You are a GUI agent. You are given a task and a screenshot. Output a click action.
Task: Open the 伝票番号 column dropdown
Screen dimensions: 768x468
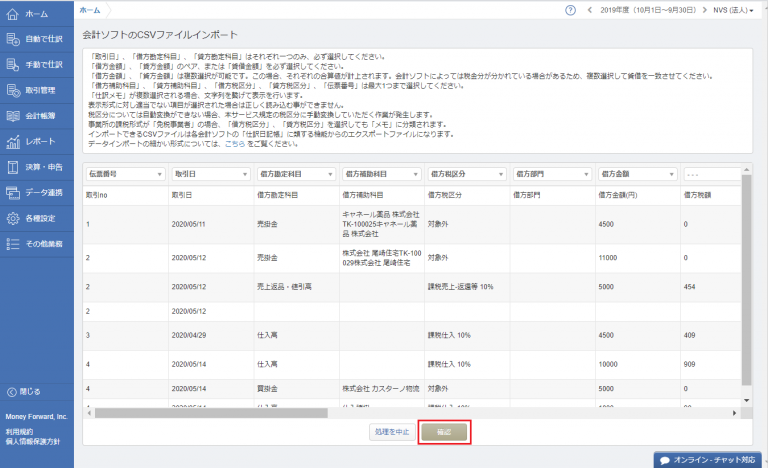[x=125, y=174]
